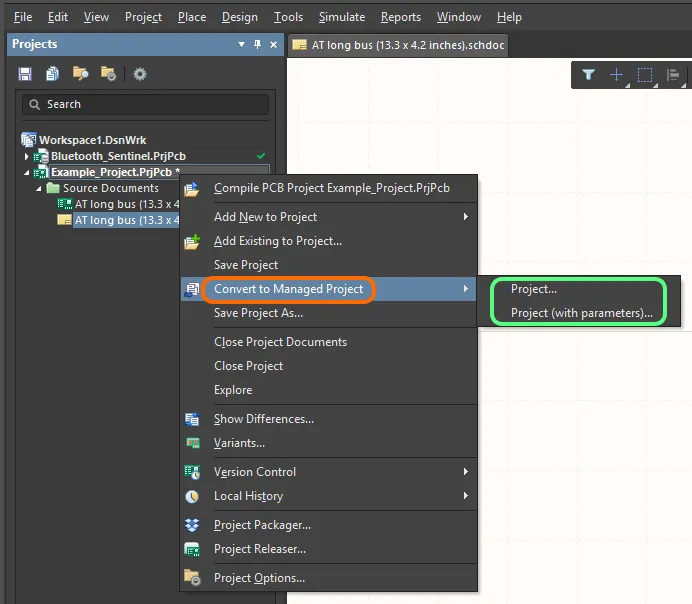Open the Window menu
The width and height of the screenshot is (692, 604).
[459, 17]
